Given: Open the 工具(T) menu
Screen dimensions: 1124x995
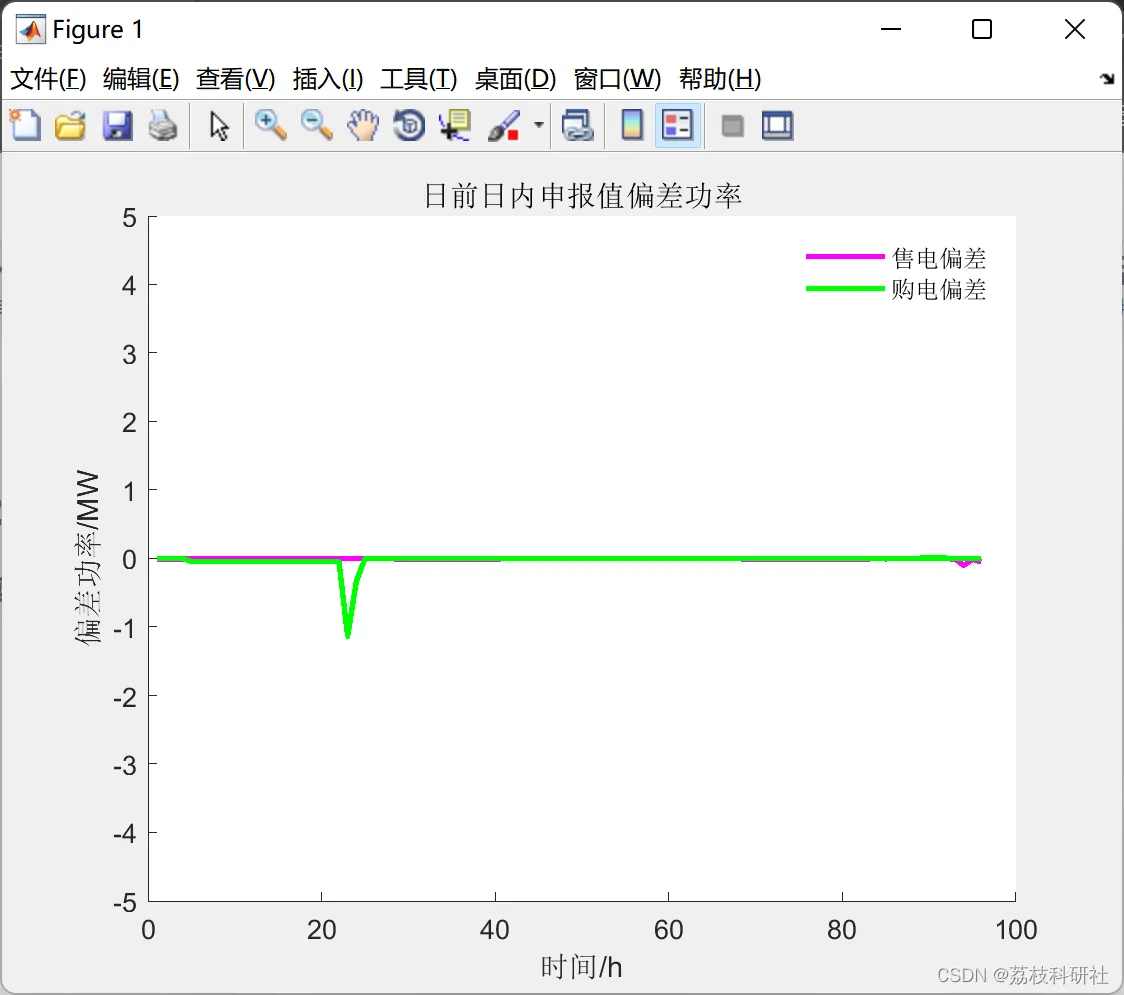Looking at the screenshot, I should point(419,78).
